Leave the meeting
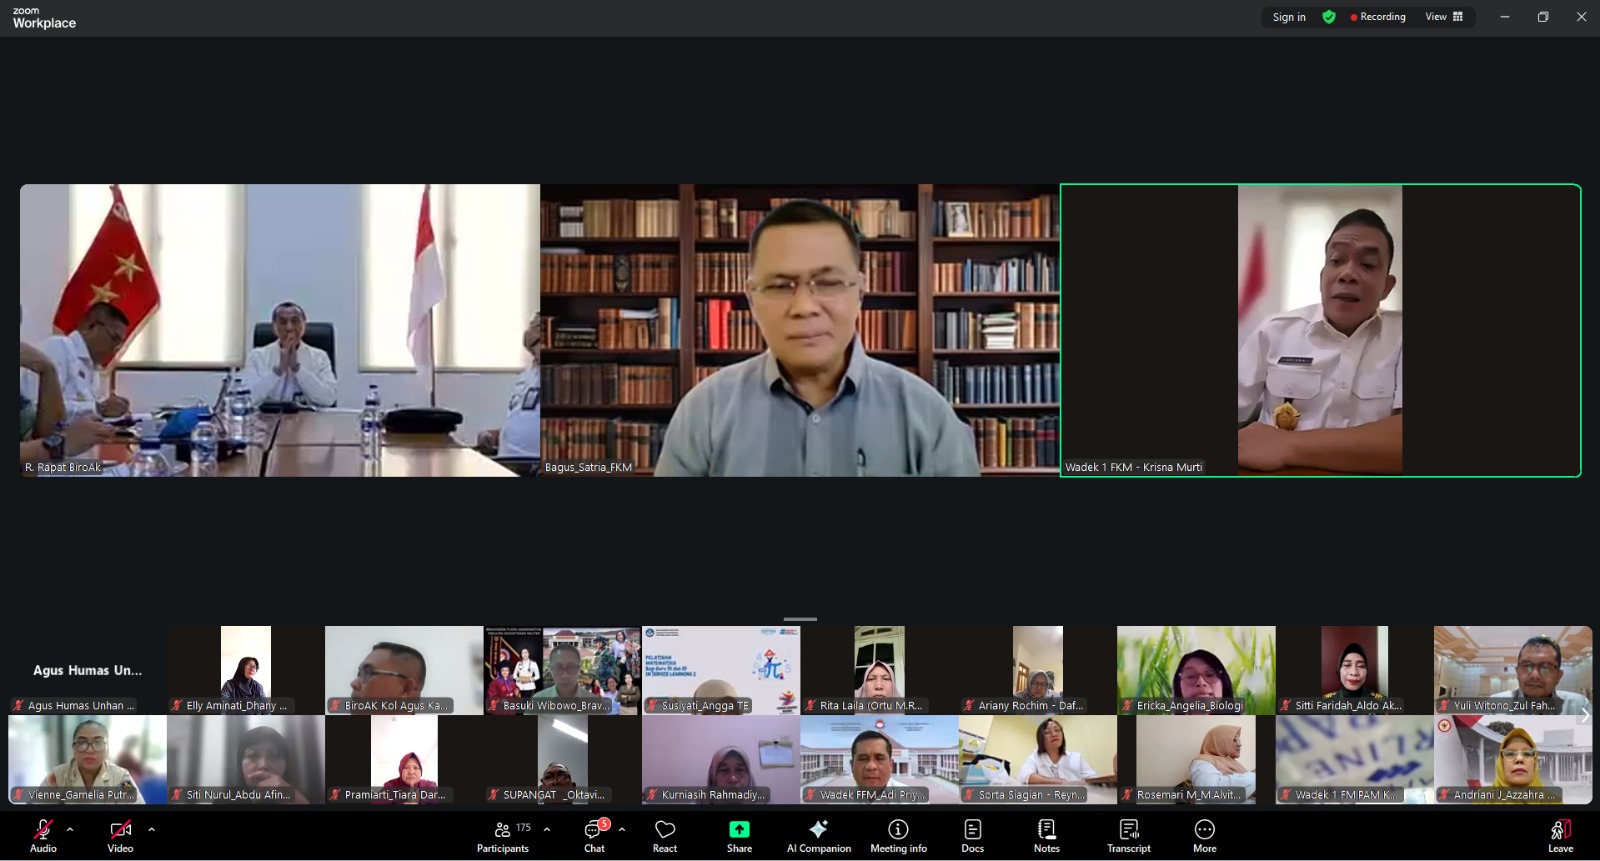This screenshot has width=1600, height=861. coord(1560,836)
